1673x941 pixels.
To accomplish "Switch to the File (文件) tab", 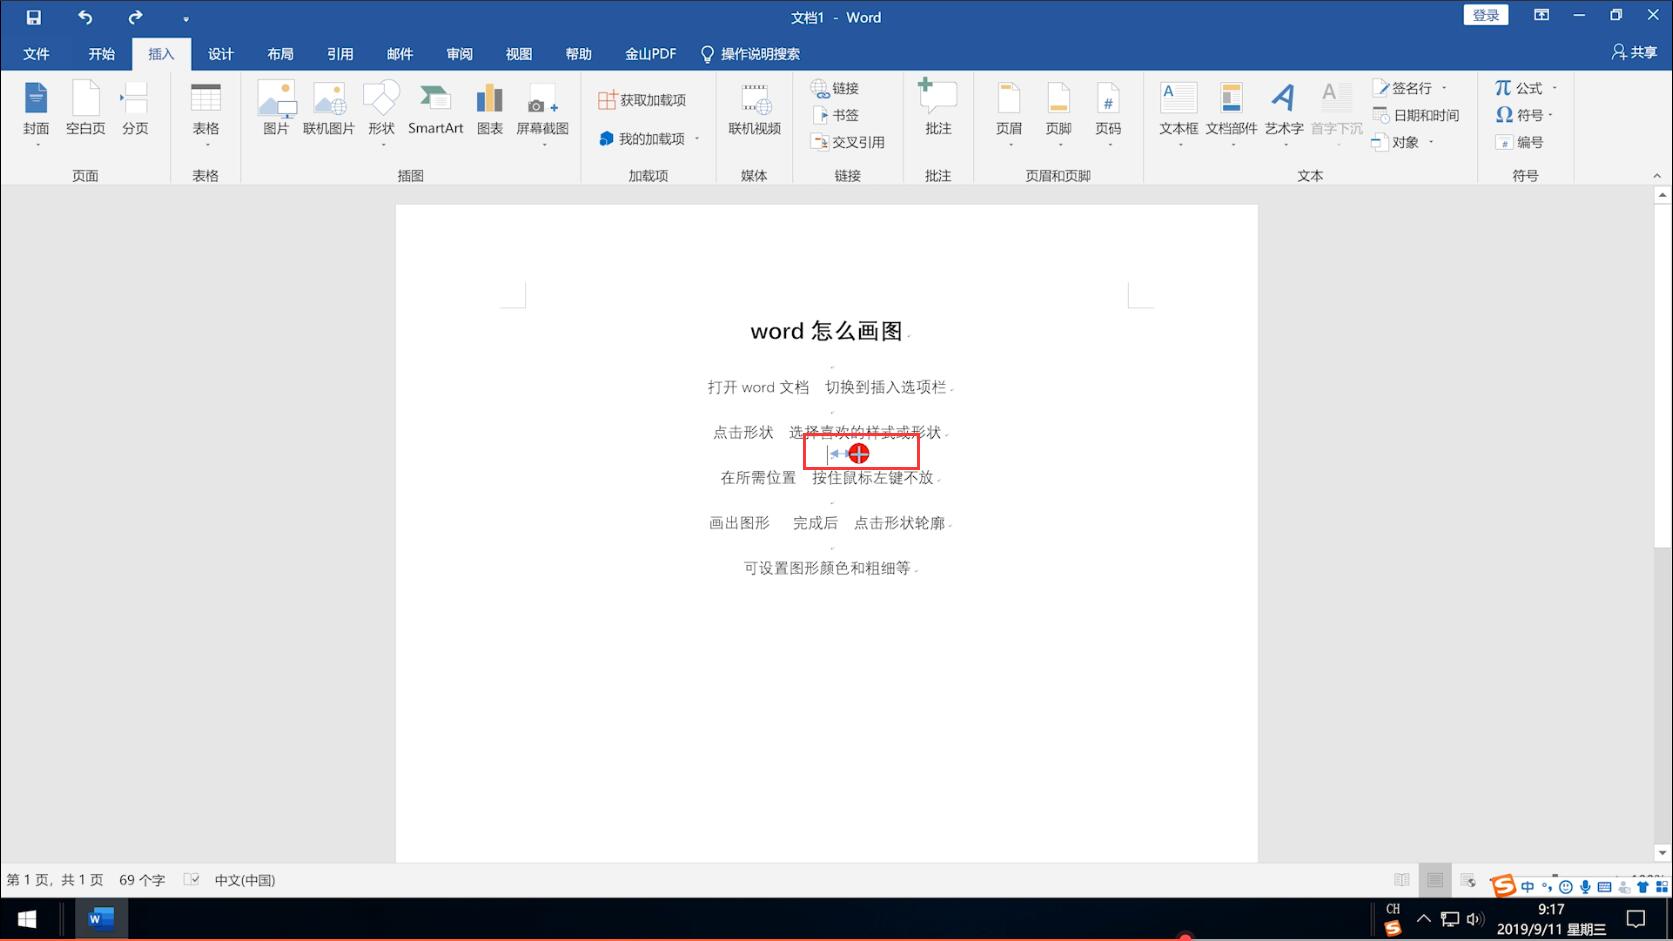I will [36, 54].
